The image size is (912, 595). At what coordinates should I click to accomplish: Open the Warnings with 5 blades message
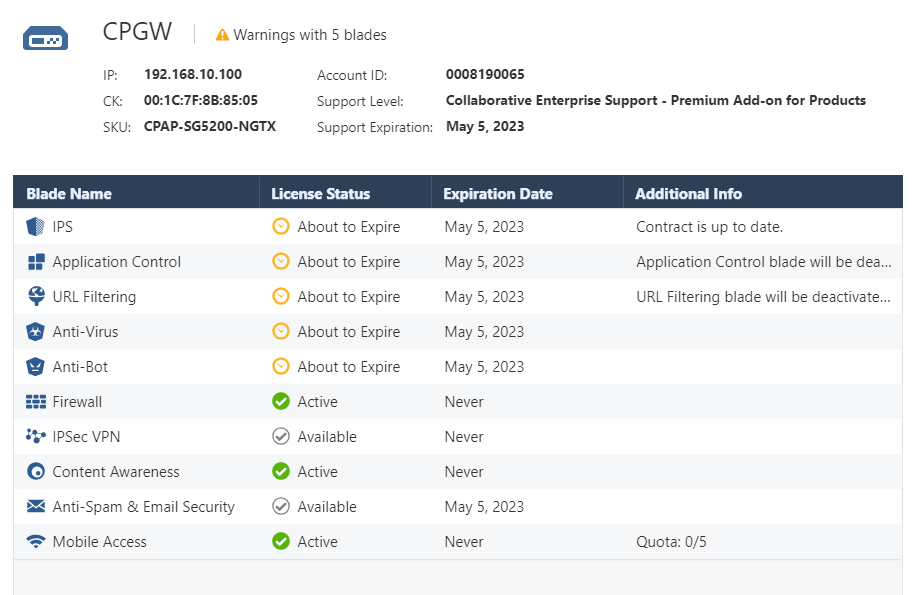click(310, 35)
